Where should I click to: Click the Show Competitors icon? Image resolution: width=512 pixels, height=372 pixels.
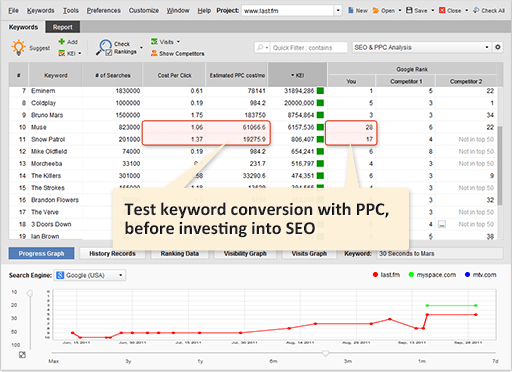click(x=154, y=53)
